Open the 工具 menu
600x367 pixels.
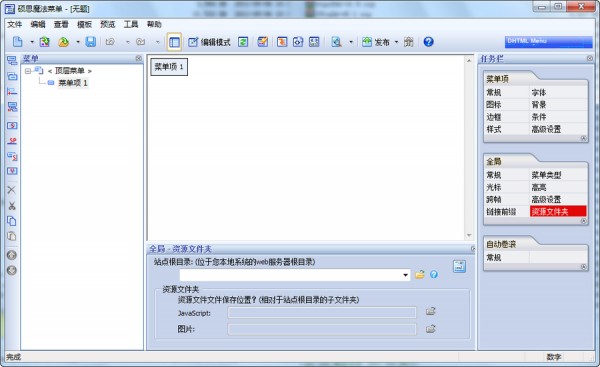(130, 24)
